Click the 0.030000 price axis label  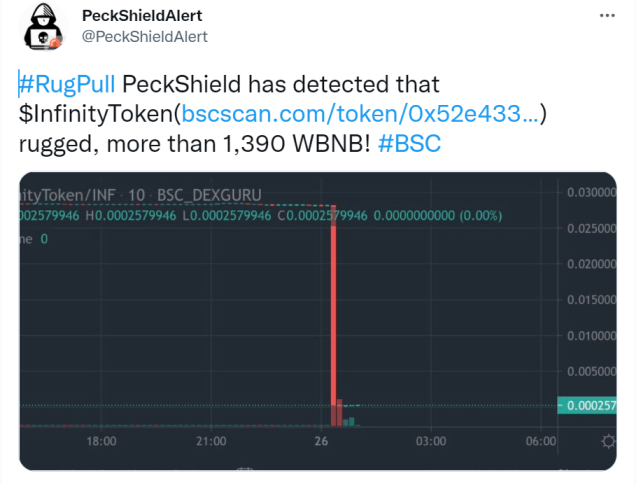592,192
